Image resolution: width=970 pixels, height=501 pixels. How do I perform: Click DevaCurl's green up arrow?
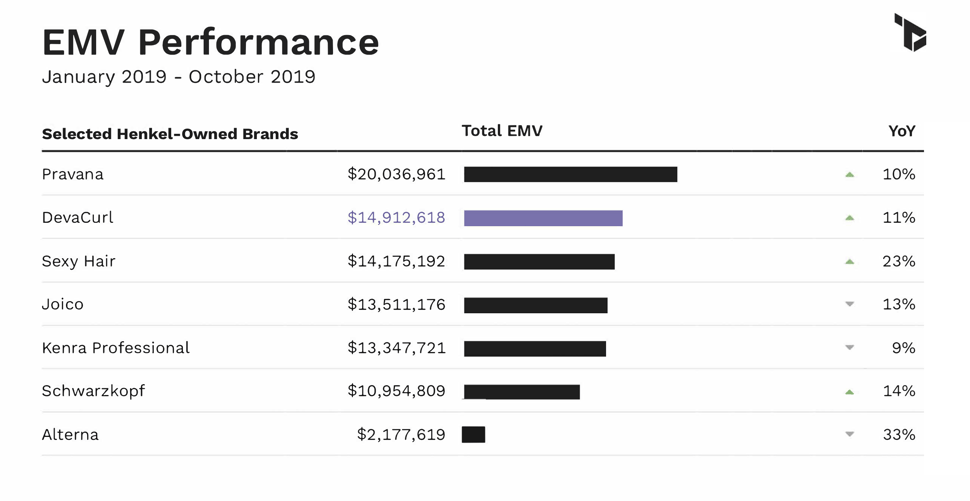850,218
